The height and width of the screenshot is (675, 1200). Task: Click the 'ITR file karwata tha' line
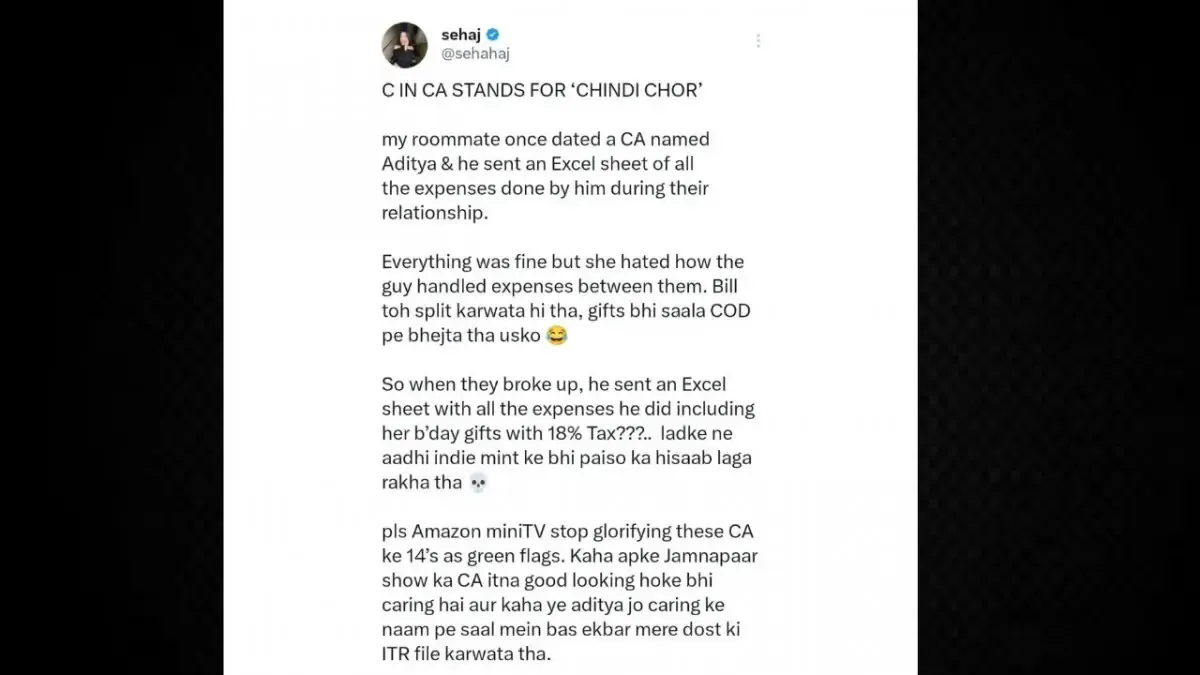tap(466, 652)
